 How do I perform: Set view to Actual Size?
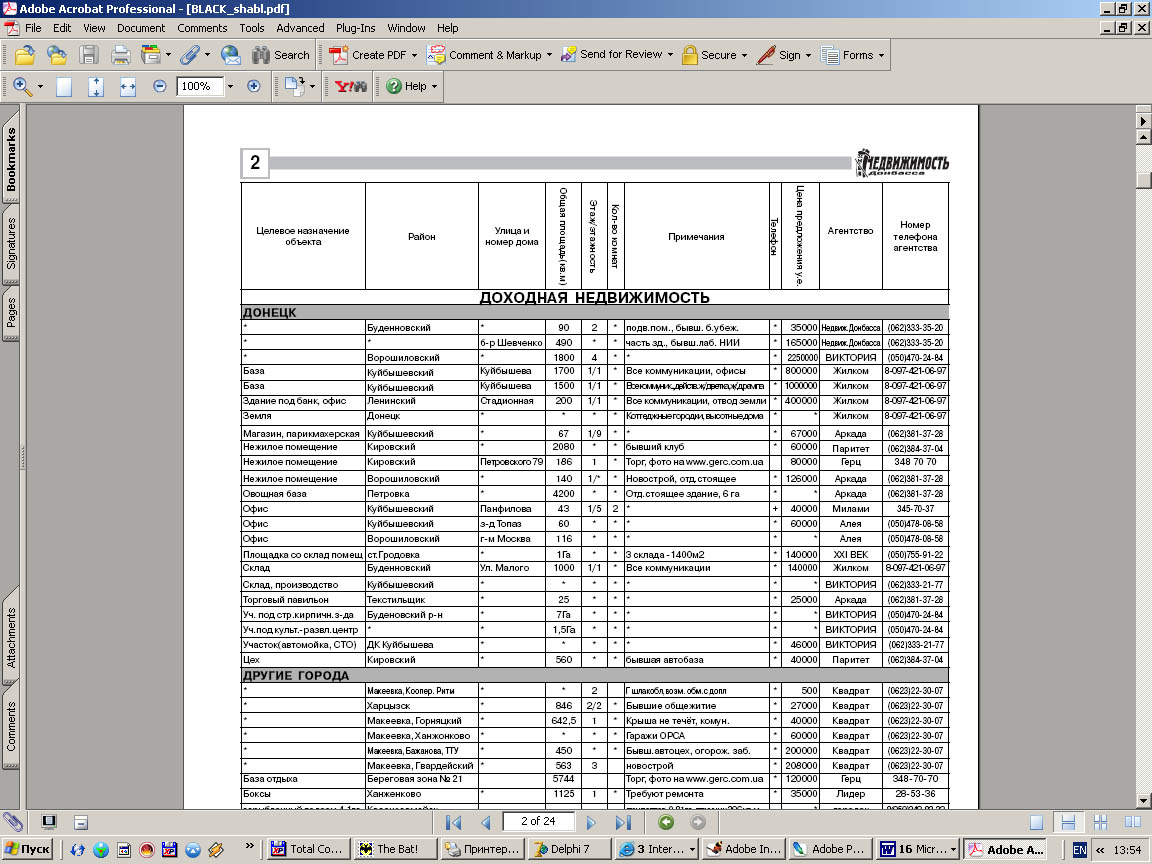pos(64,87)
